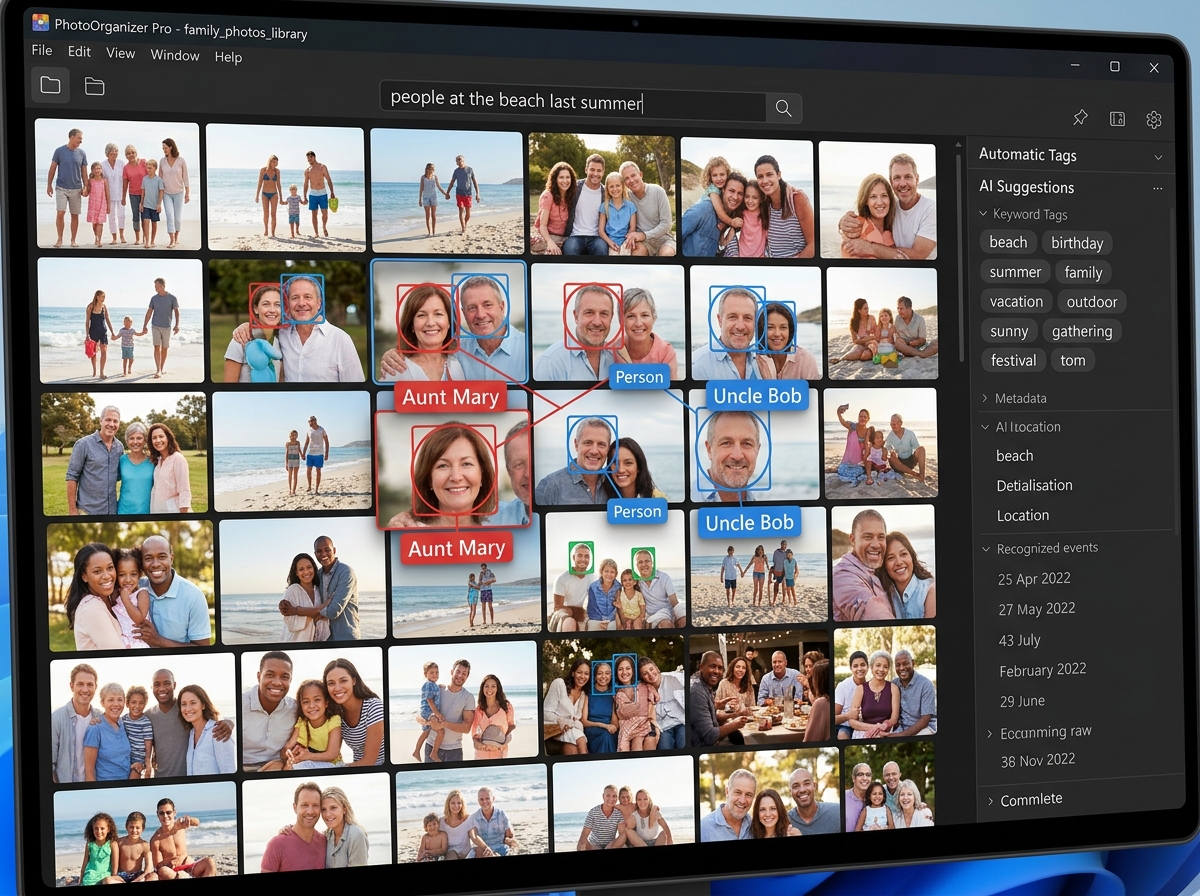Open the second folder icon in toolbar
Viewport: 1200px width, 896px height.
point(94,87)
